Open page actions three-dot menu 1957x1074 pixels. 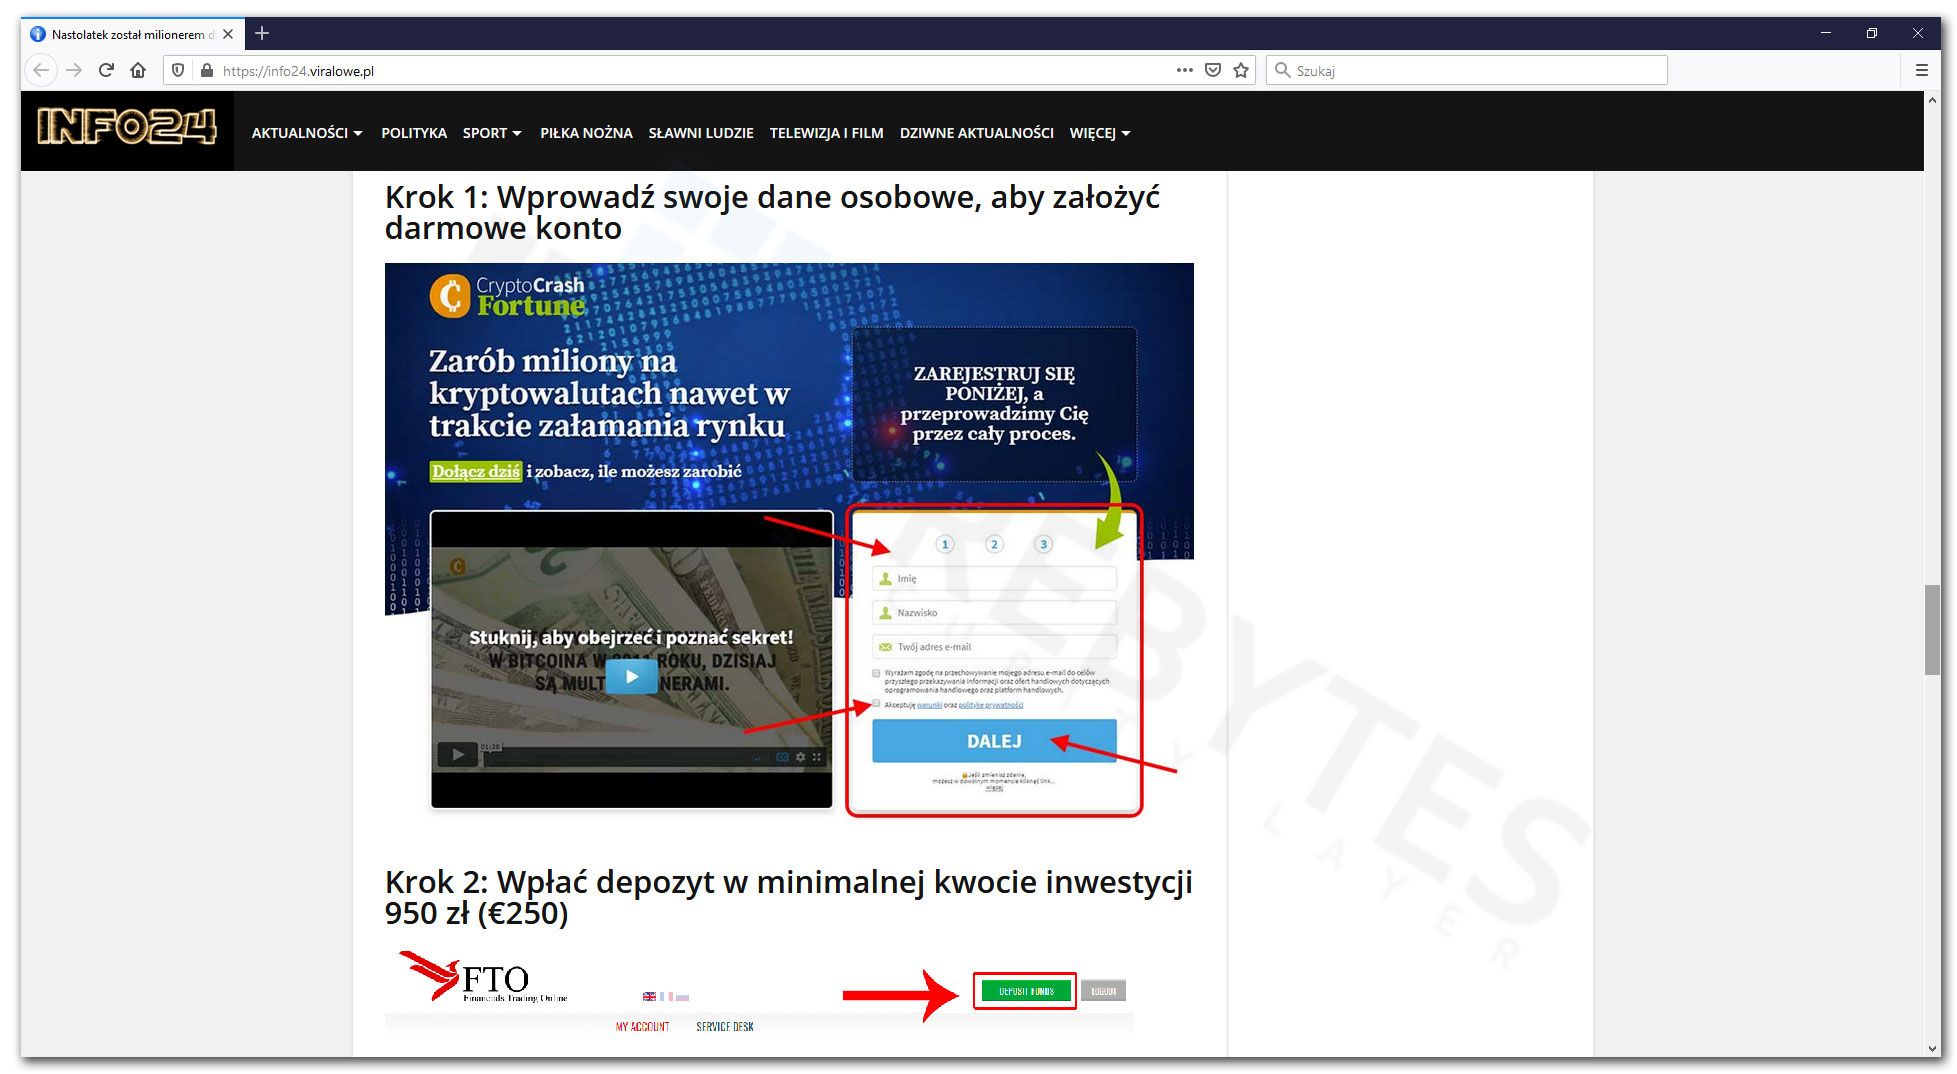point(1185,70)
